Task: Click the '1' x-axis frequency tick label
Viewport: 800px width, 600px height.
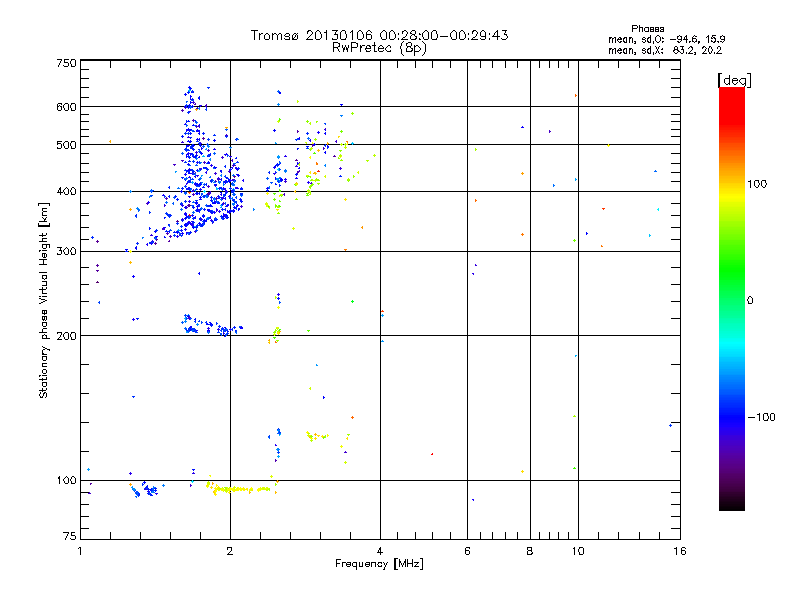Action: [81, 551]
